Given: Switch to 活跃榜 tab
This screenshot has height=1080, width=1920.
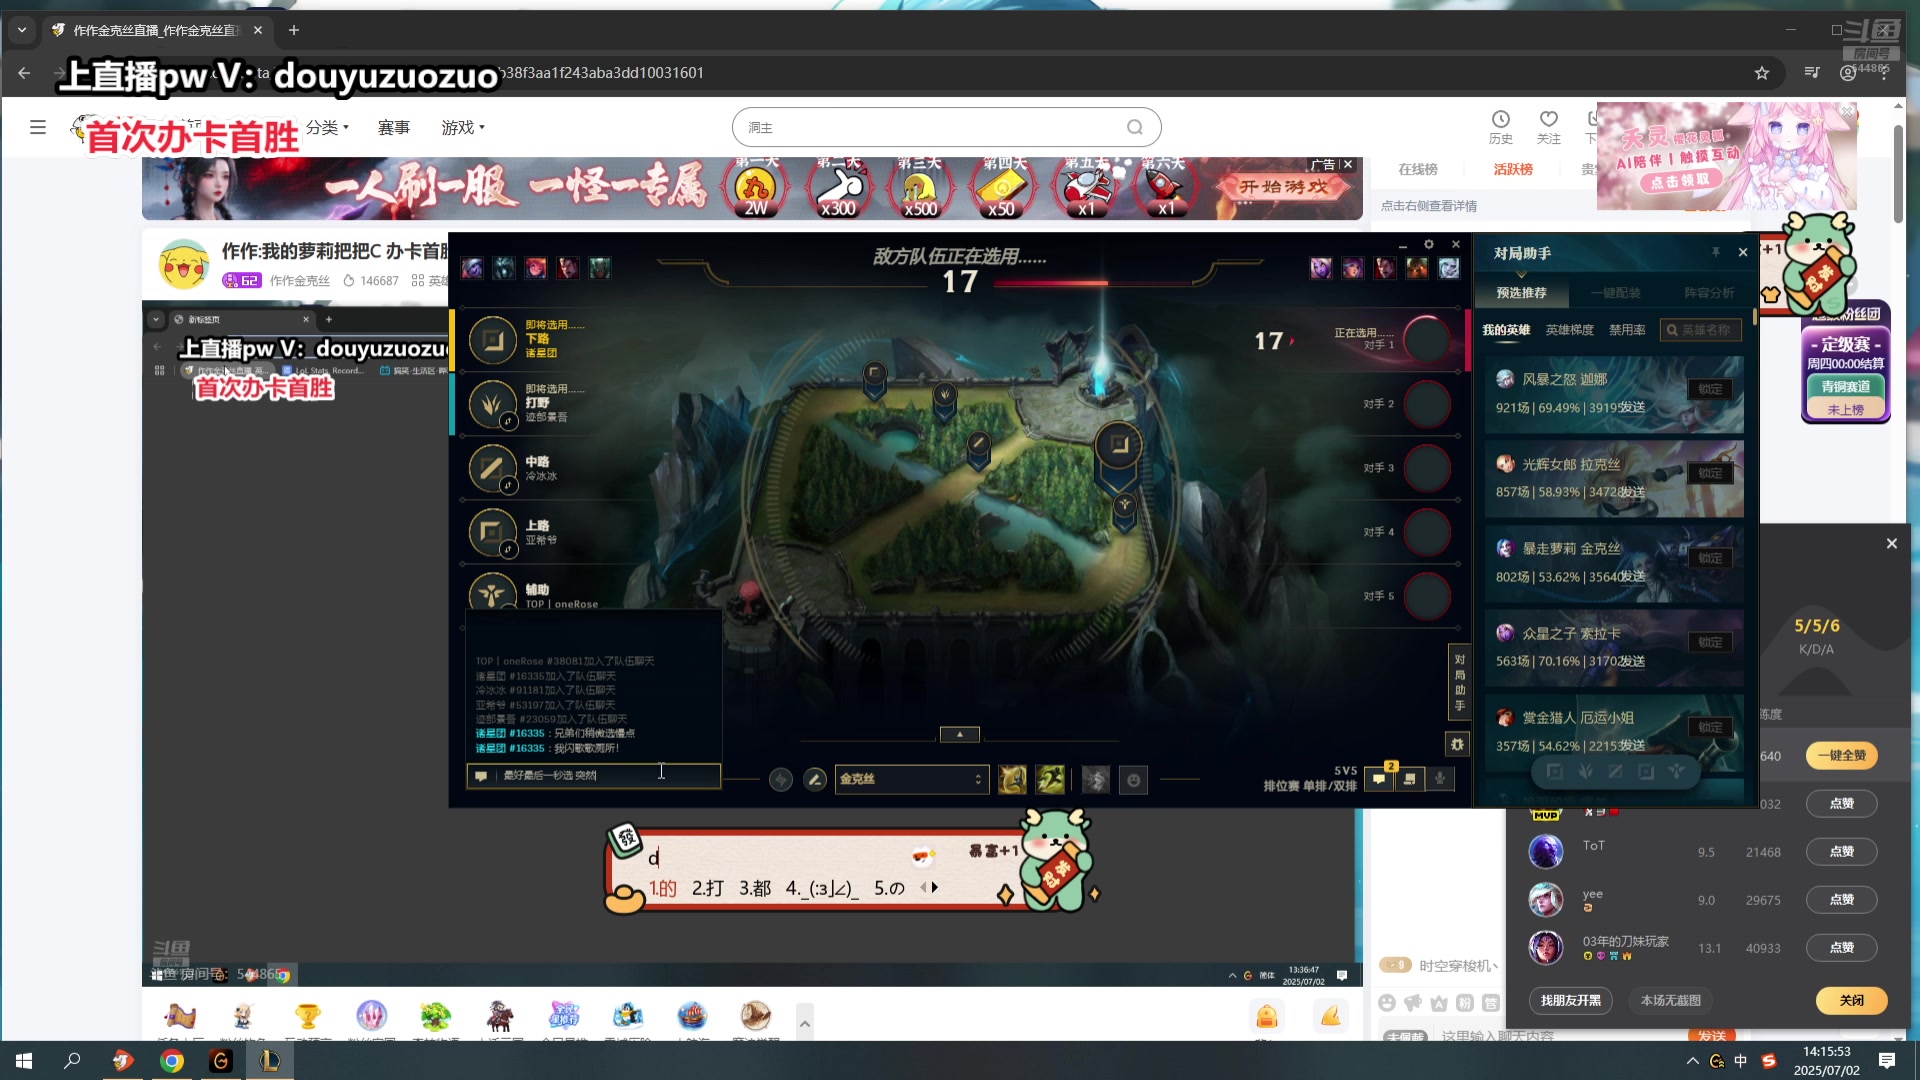Looking at the screenshot, I should click(1513, 169).
